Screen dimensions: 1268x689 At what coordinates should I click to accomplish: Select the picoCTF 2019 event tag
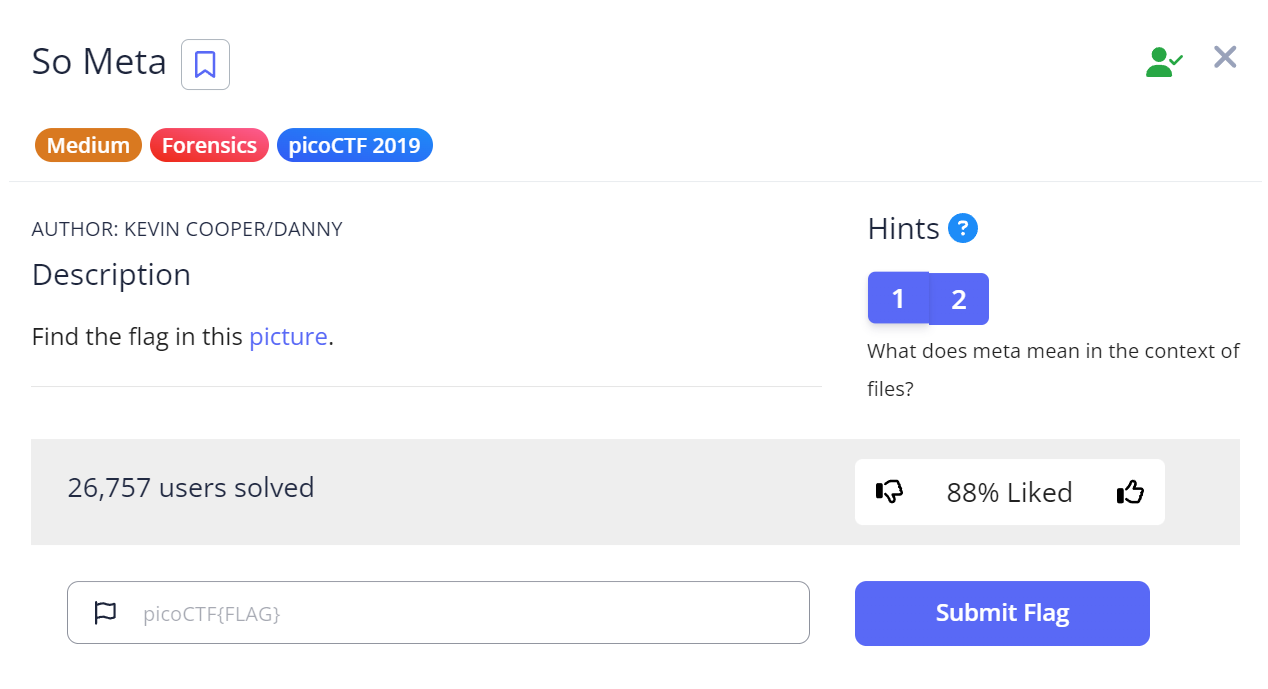354,146
